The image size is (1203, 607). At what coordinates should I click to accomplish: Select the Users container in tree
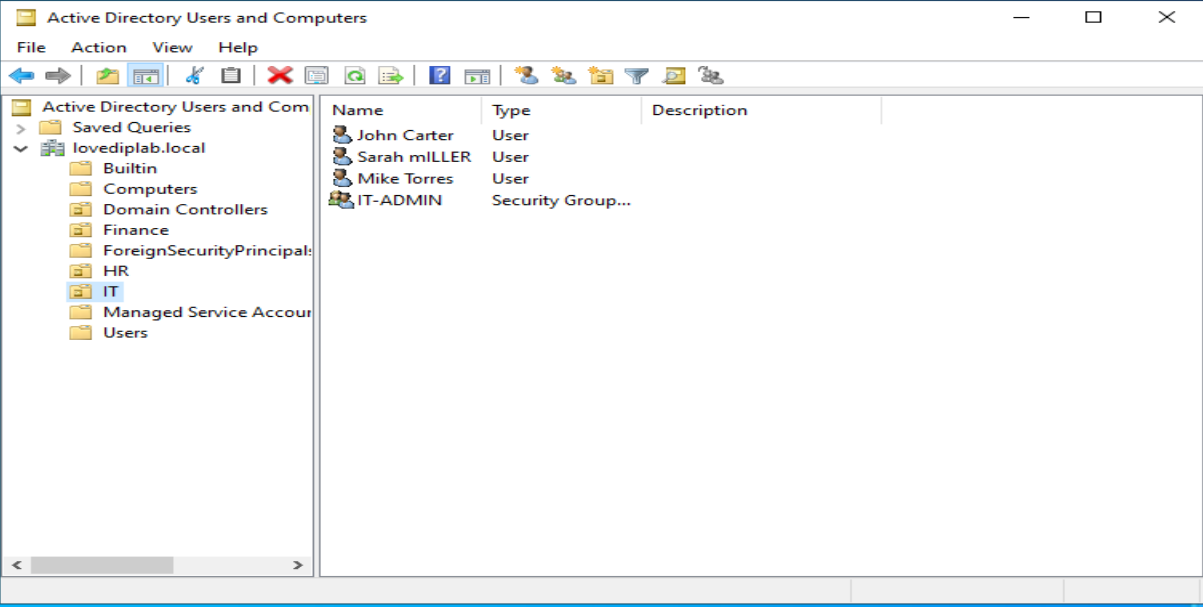[125, 333]
